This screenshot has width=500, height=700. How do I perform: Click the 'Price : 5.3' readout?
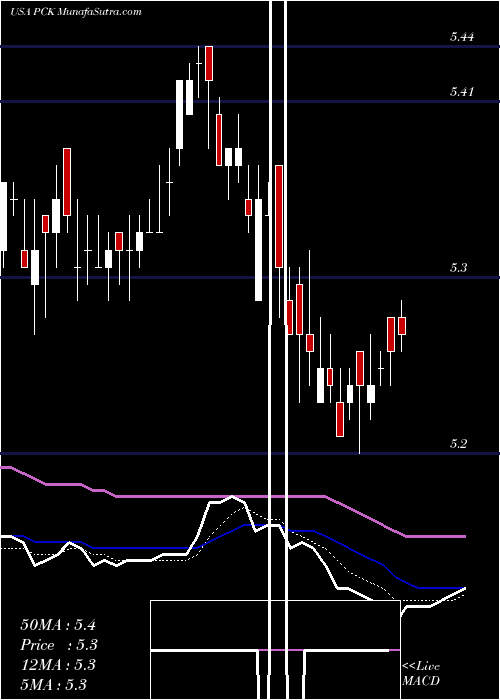point(59,645)
